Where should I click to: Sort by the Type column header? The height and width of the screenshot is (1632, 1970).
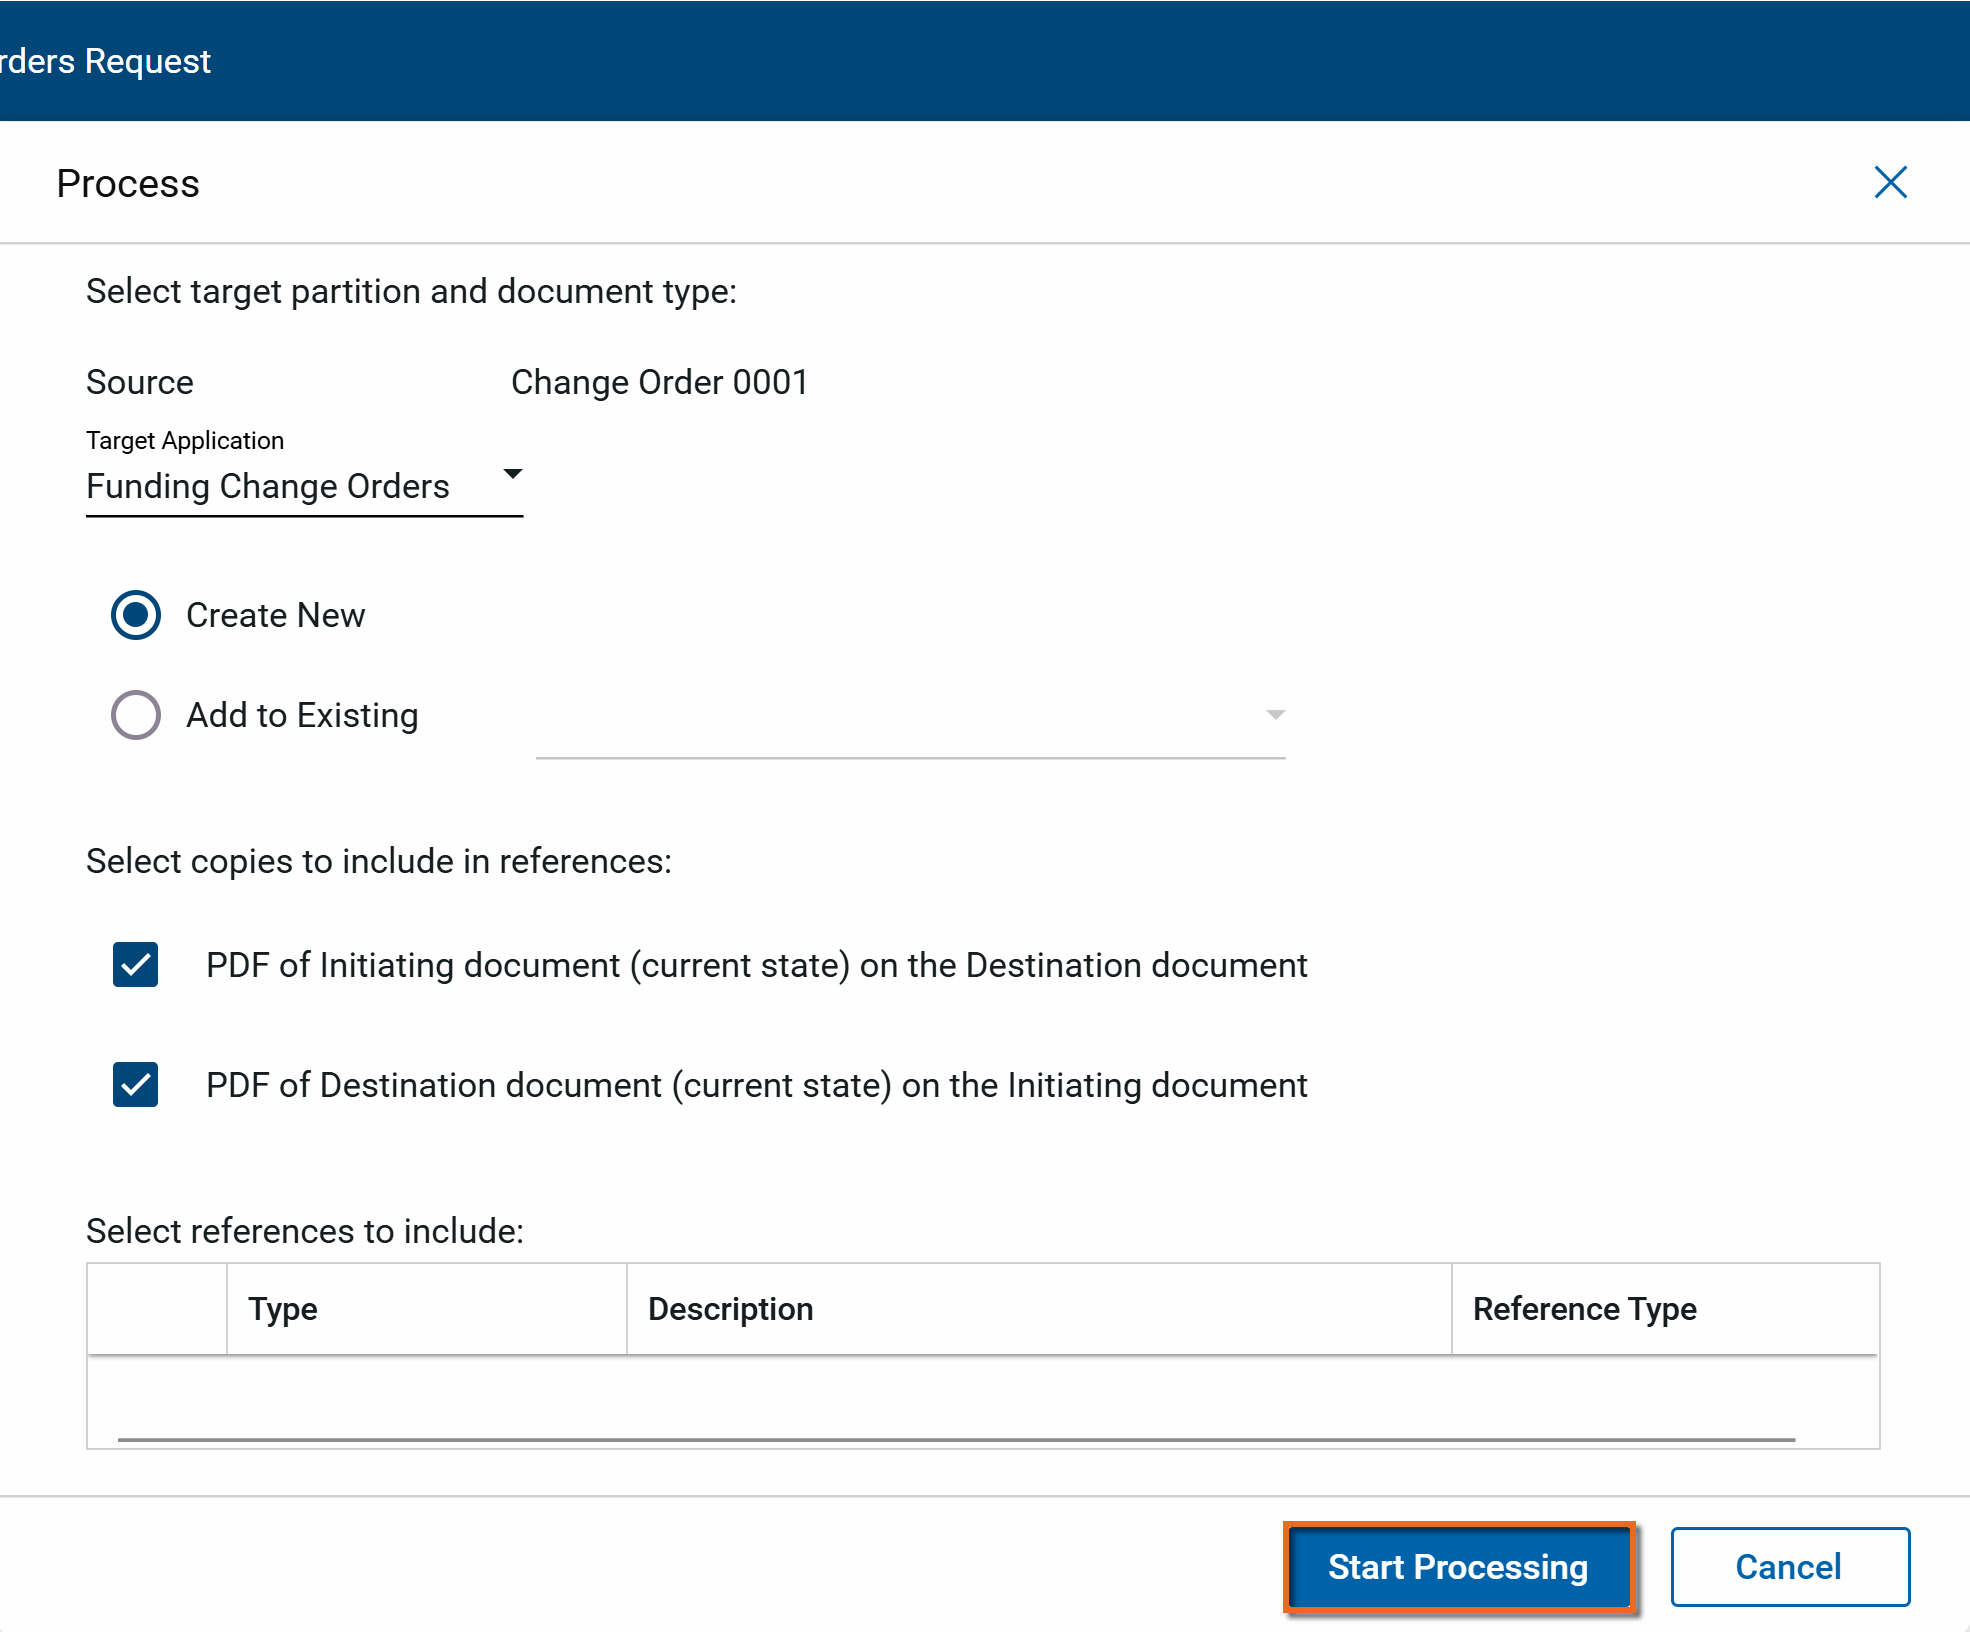(284, 1309)
